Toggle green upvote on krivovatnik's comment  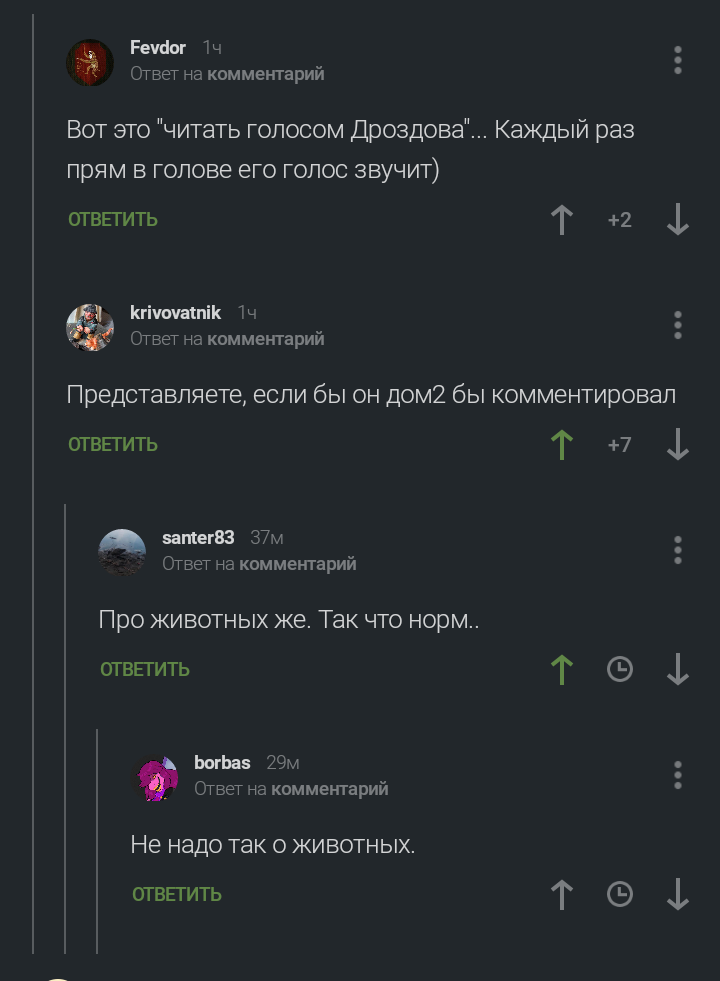click(x=562, y=445)
